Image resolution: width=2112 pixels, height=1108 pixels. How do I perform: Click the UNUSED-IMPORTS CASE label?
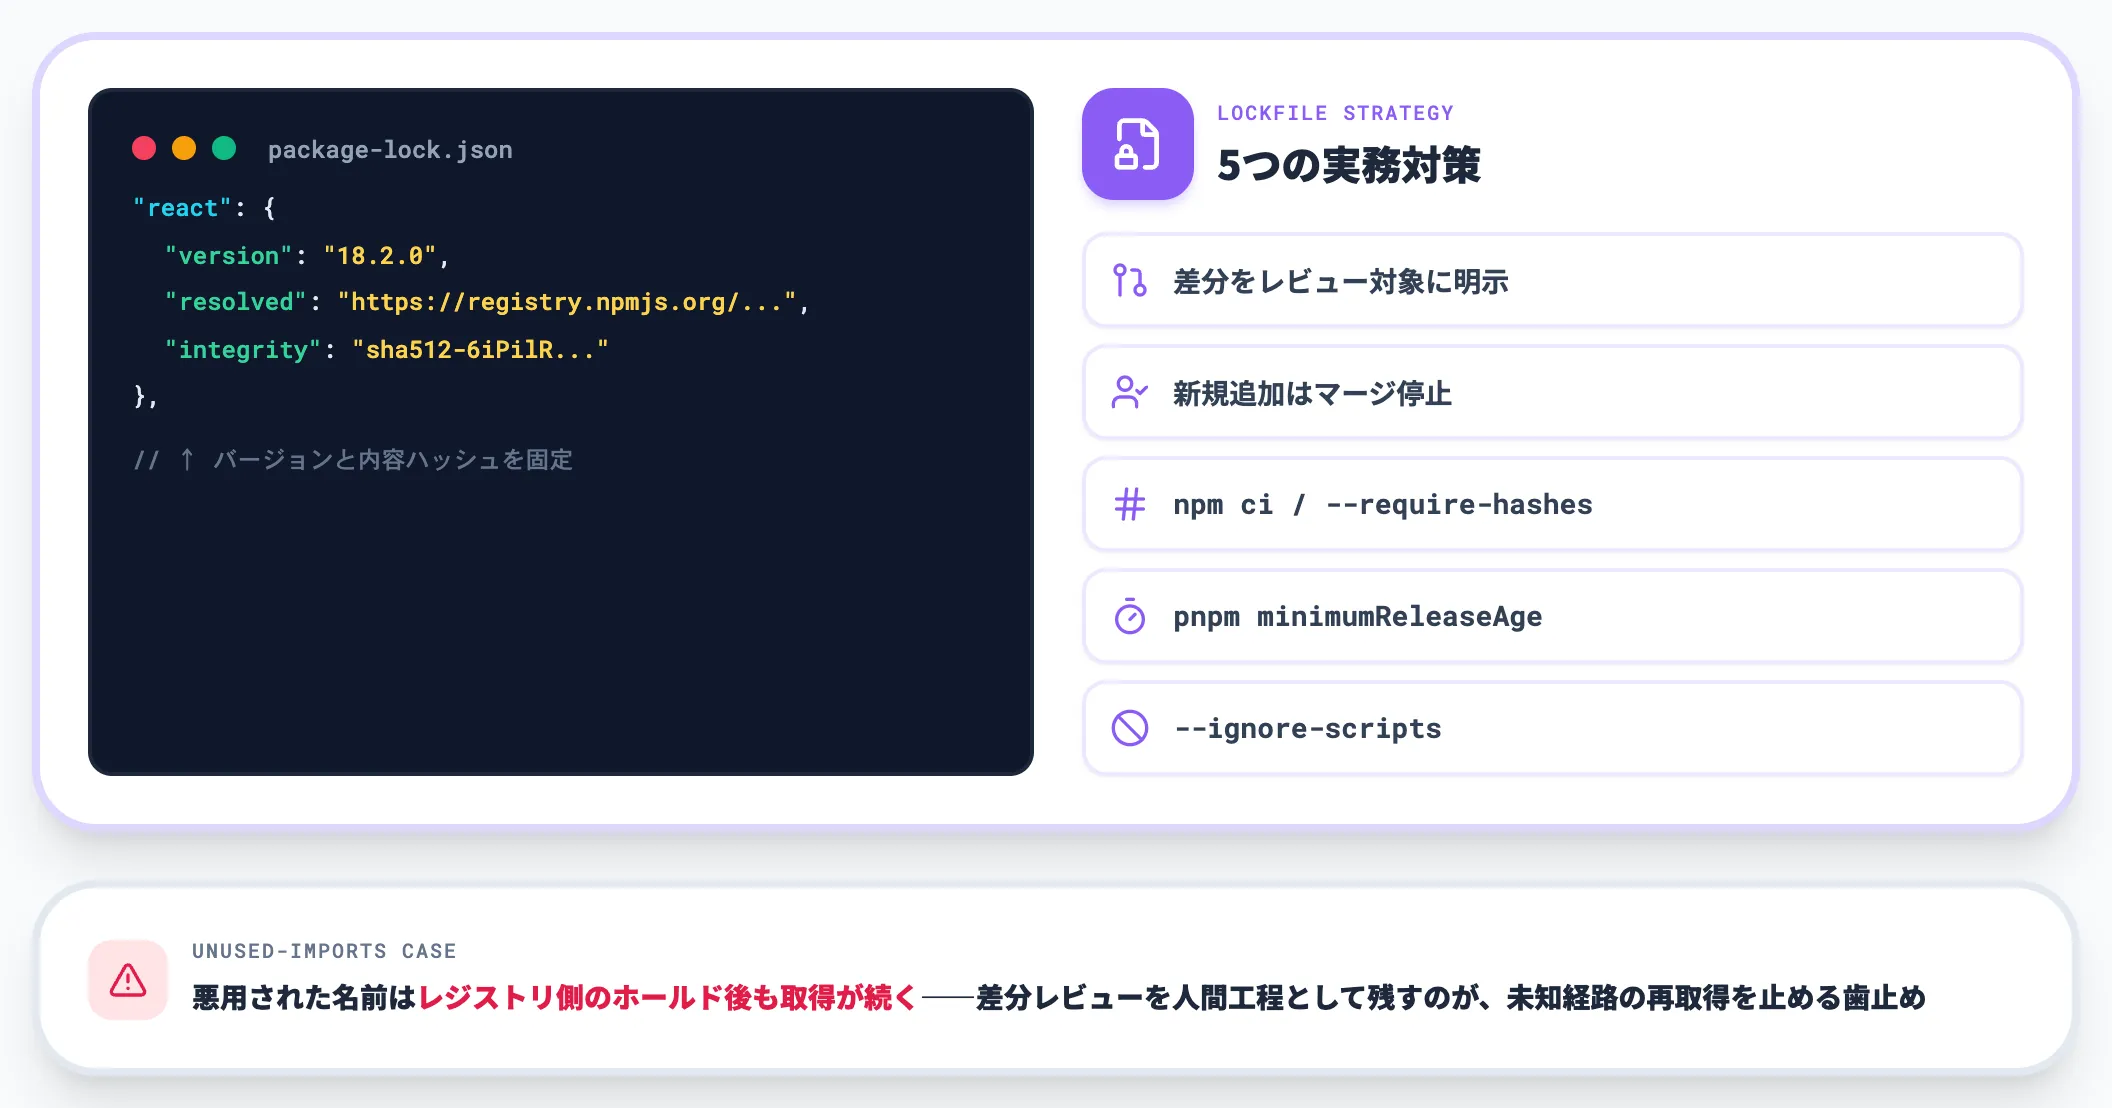pyautogui.click(x=324, y=951)
